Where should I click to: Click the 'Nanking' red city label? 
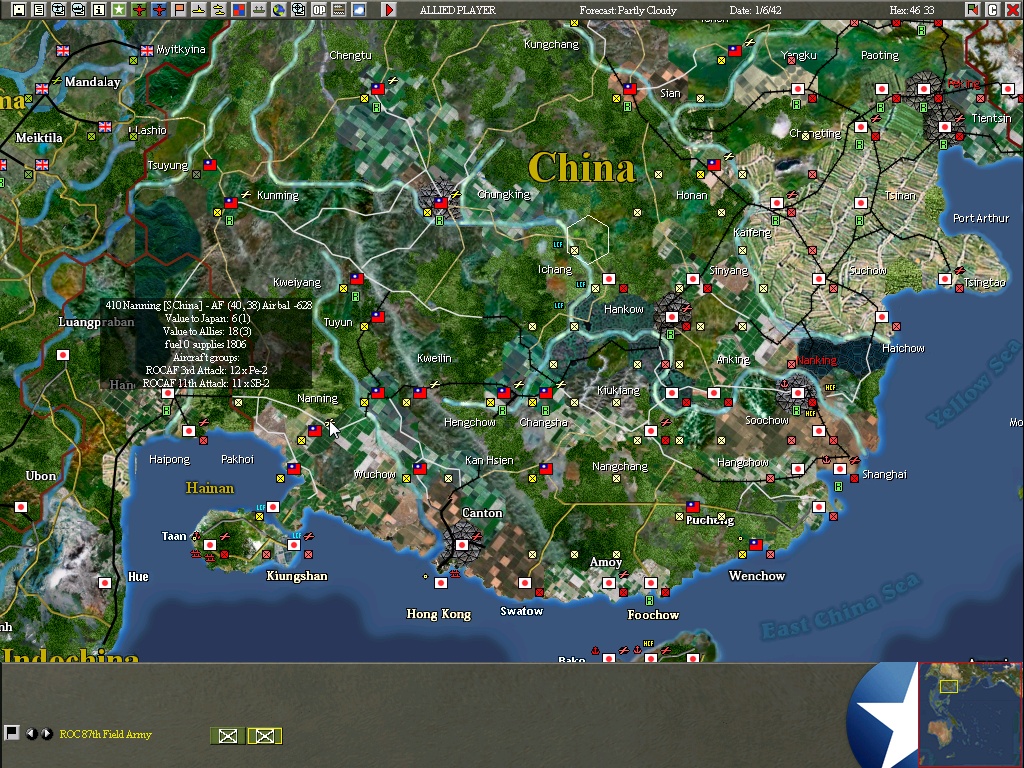(816, 360)
